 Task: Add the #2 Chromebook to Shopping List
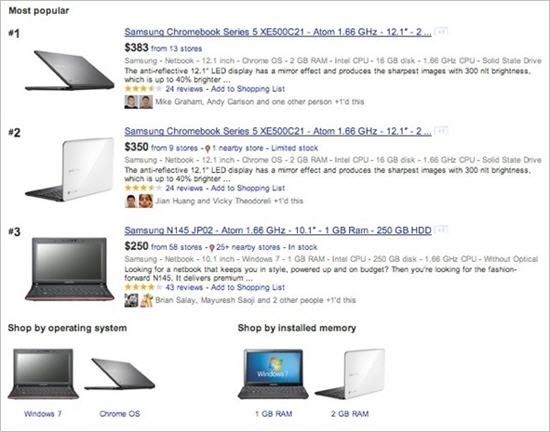click(x=248, y=188)
